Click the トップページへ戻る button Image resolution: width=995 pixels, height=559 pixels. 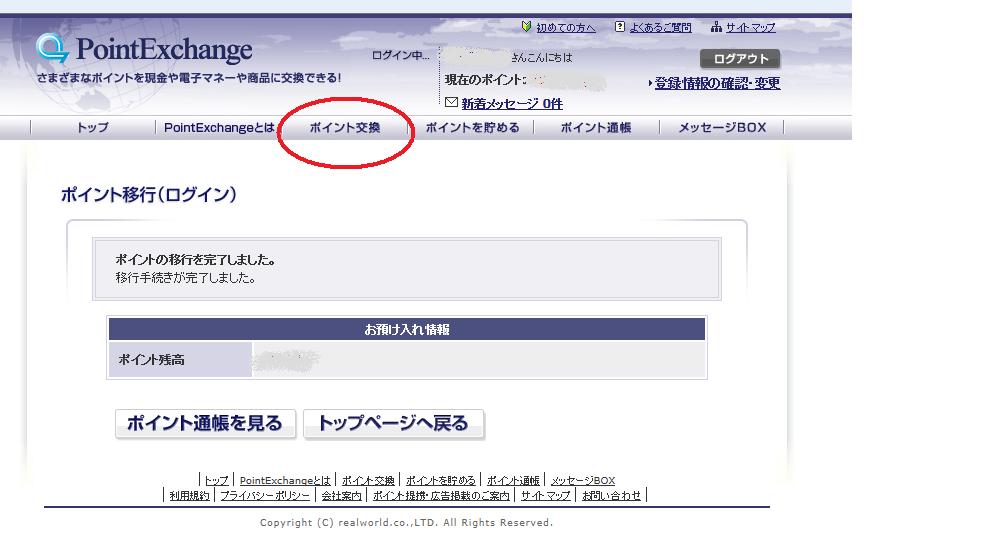393,424
